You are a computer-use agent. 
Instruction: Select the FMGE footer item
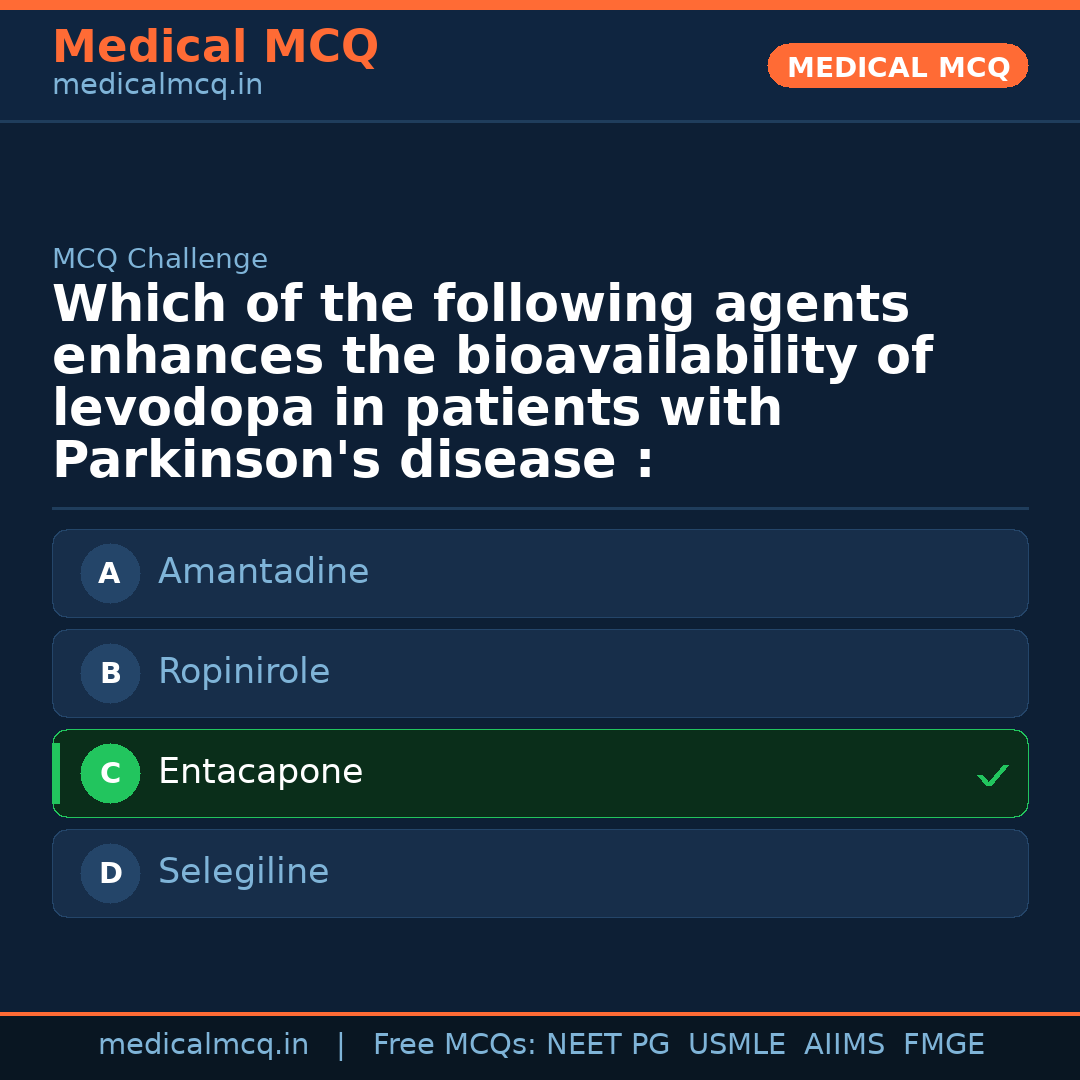tap(943, 1045)
